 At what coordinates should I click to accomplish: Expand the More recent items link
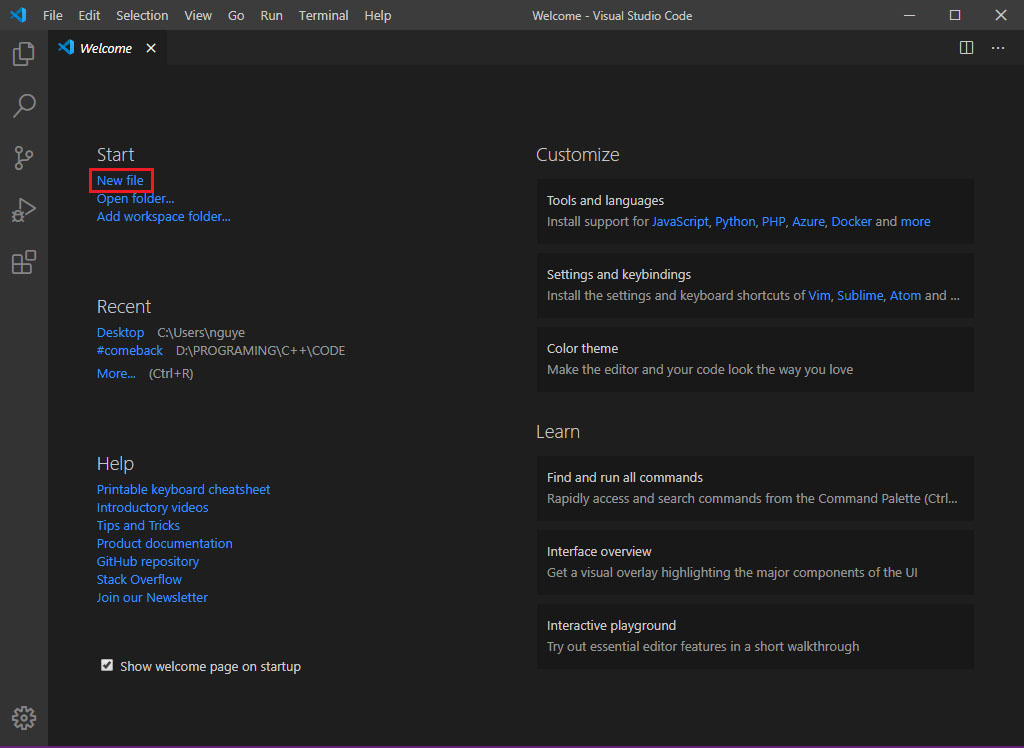[x=116, y=374]
